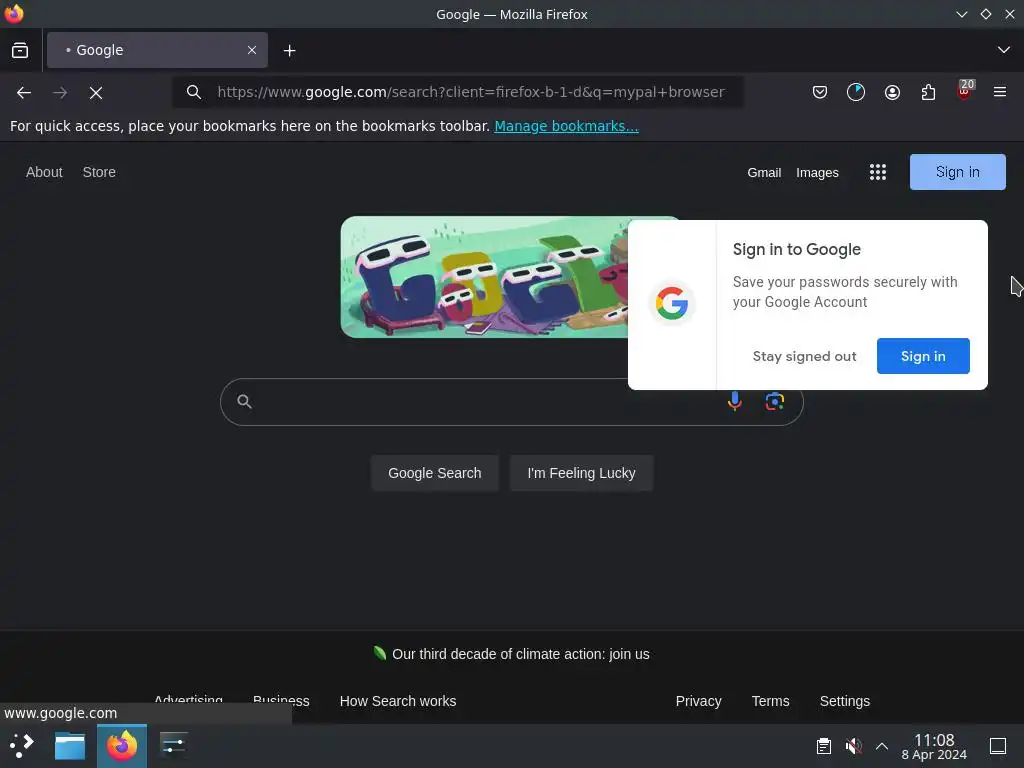Open climate action join us link
This screenshot has width=1024, height=768.
pos(520,654)
